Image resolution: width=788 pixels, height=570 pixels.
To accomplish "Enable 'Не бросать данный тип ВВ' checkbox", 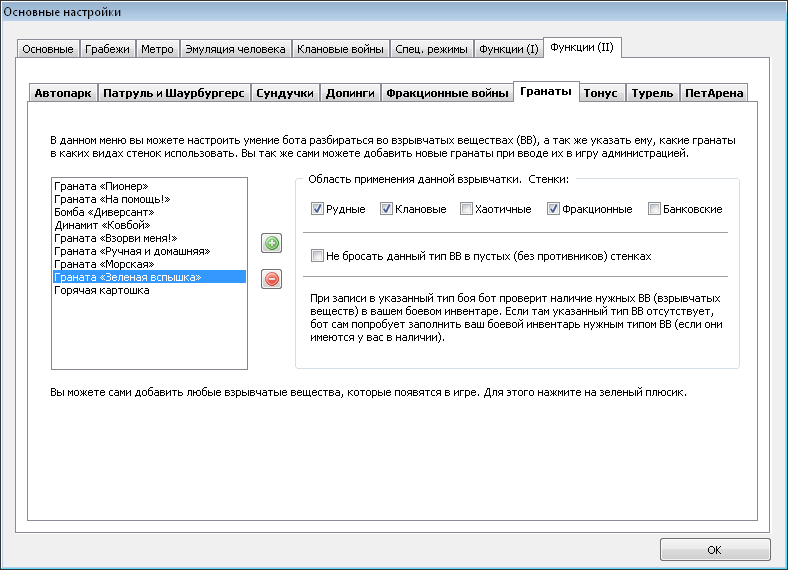I will point(317,256).
